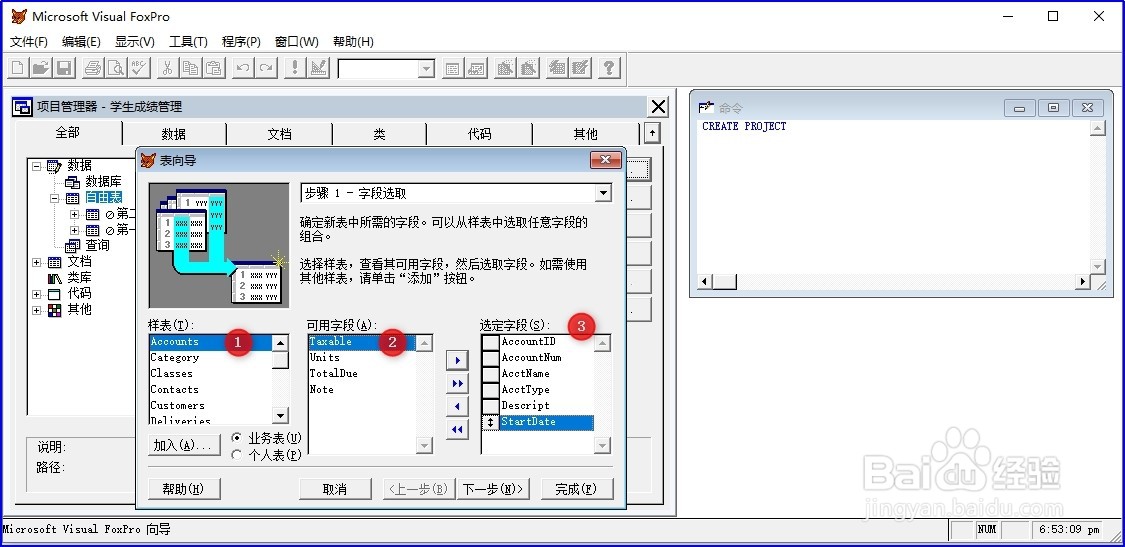Add all fields with double right arrow
The height and width of the screenshot is (547, 1125).
pyautogui.click(x=456, y=384)
